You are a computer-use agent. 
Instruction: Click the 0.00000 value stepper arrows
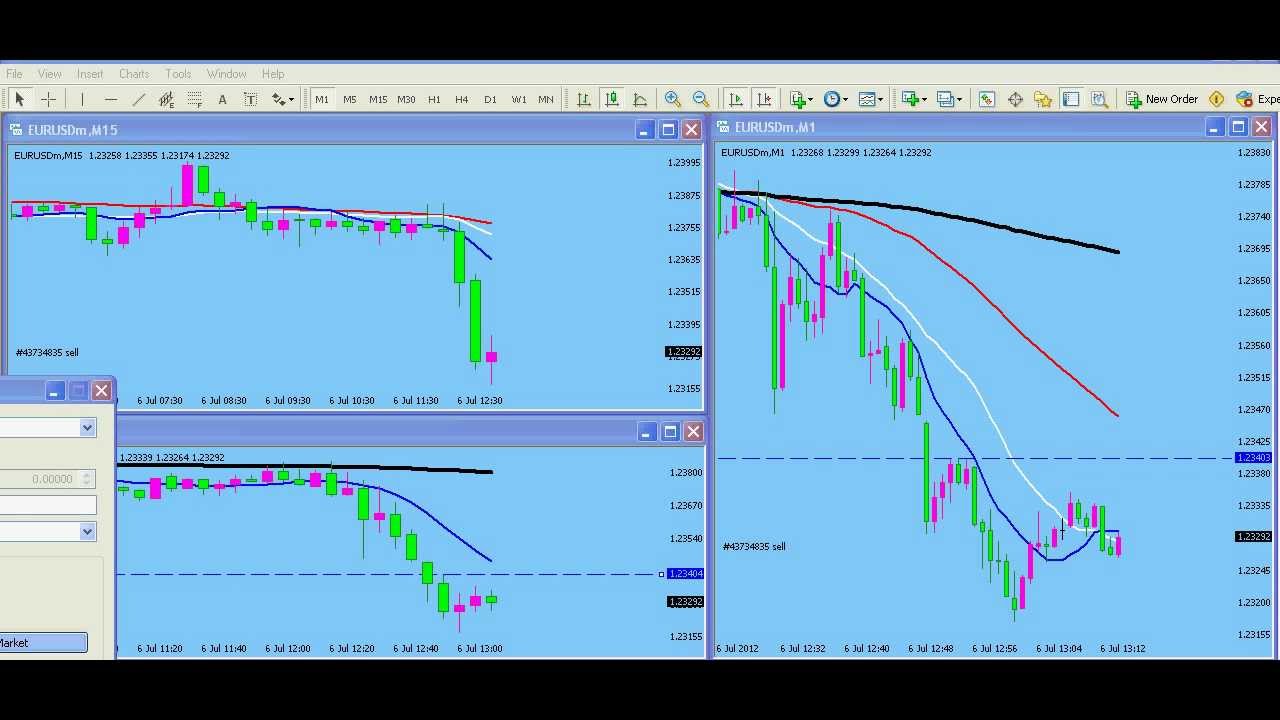[x=87, y=479]
